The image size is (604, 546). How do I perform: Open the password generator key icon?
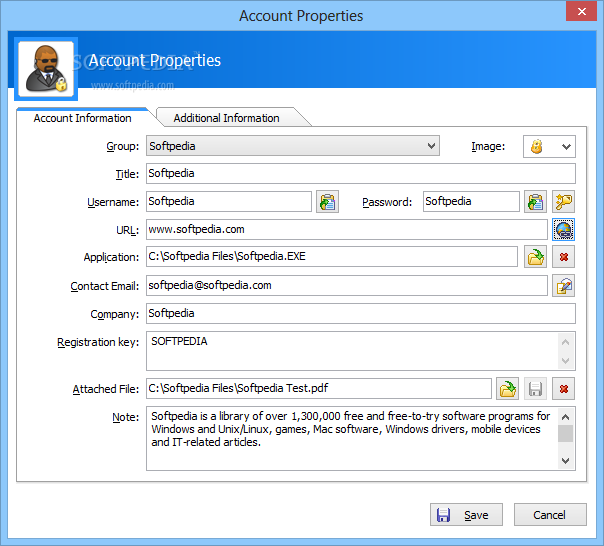(564, 202)
